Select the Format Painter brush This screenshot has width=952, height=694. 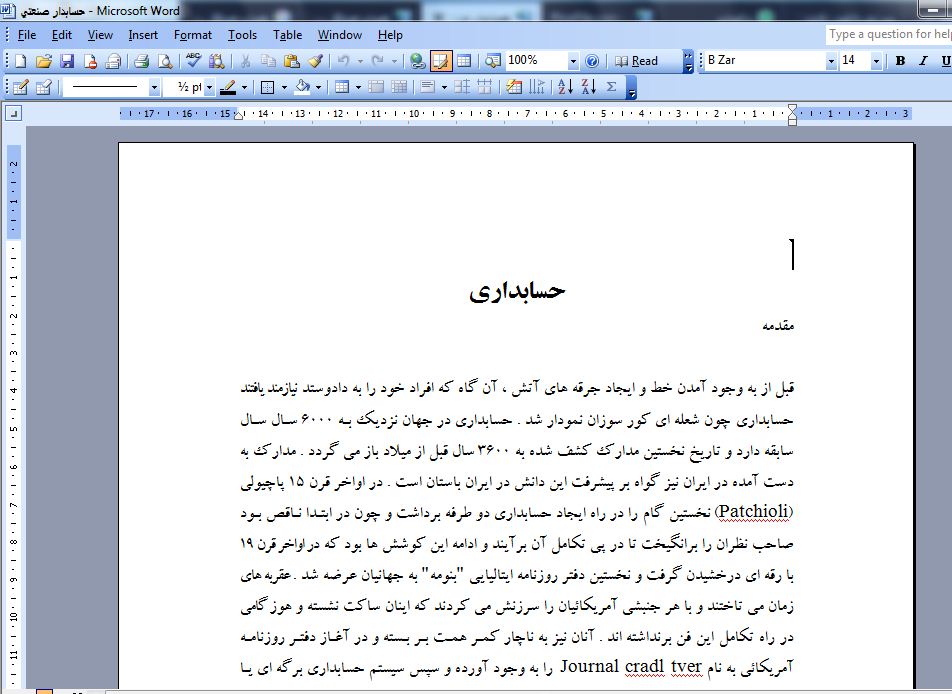(314, 61)
